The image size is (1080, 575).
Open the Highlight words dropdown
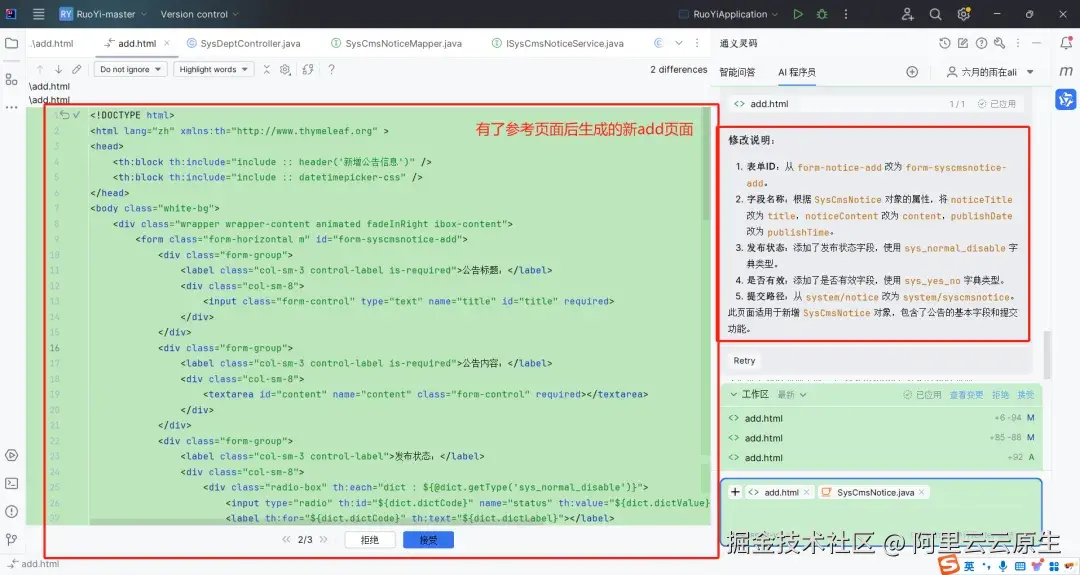[x=214, y=70]
